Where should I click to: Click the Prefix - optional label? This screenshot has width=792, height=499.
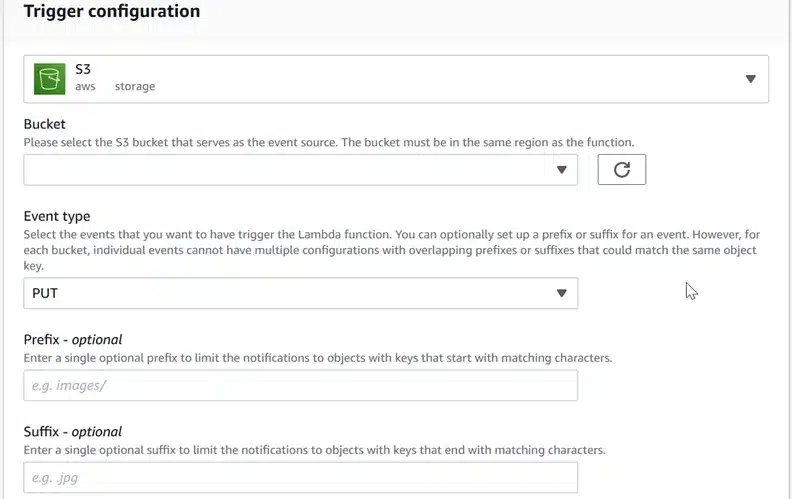click(x=73, y=339)
